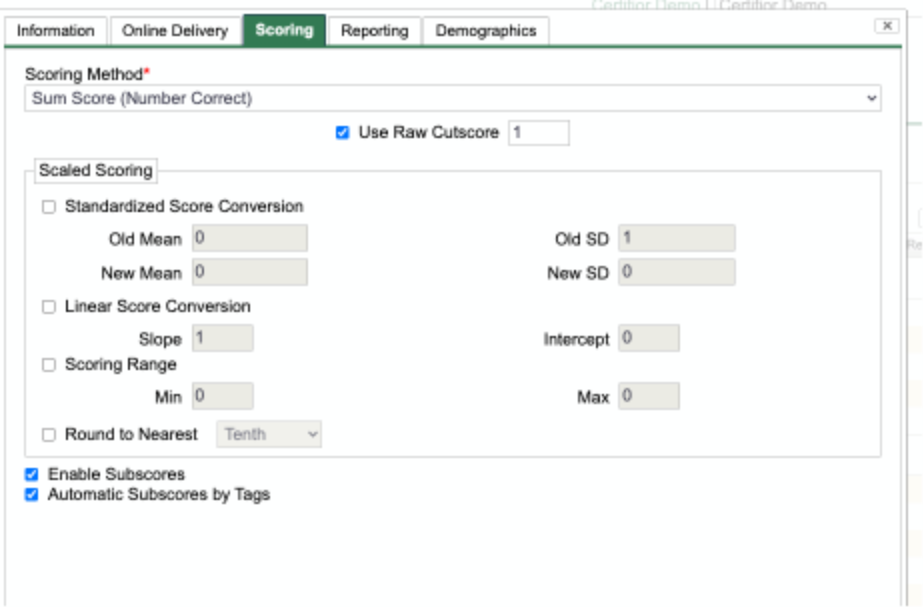Check the Round to Nearest checkbox
Viewport: 923px width, 607px height.
click(x=49, y=435)
